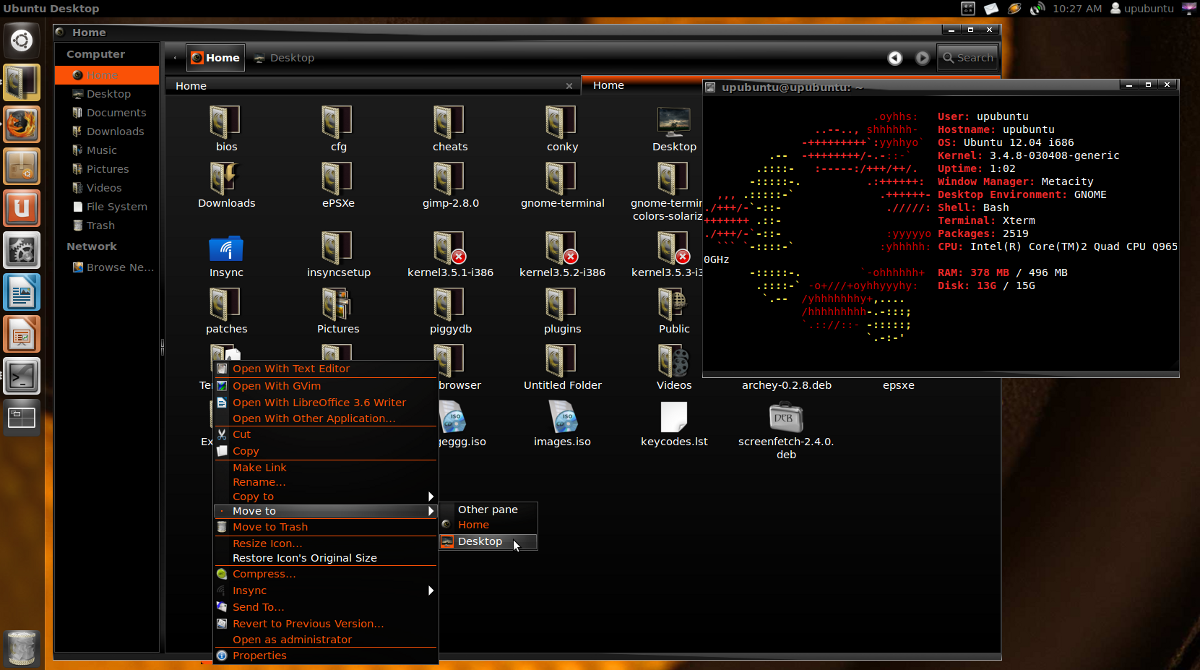Open a terminal from the dock
Screen dimensions: 1200x670
coord(22,378)
